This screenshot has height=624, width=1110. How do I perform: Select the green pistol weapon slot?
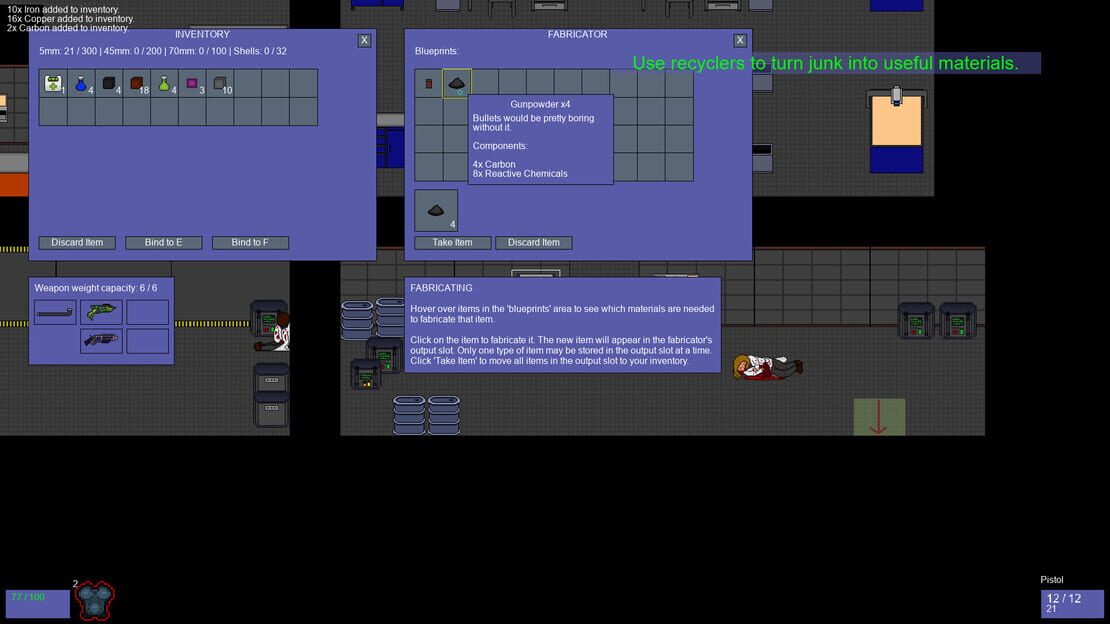(x=101, y=312)
